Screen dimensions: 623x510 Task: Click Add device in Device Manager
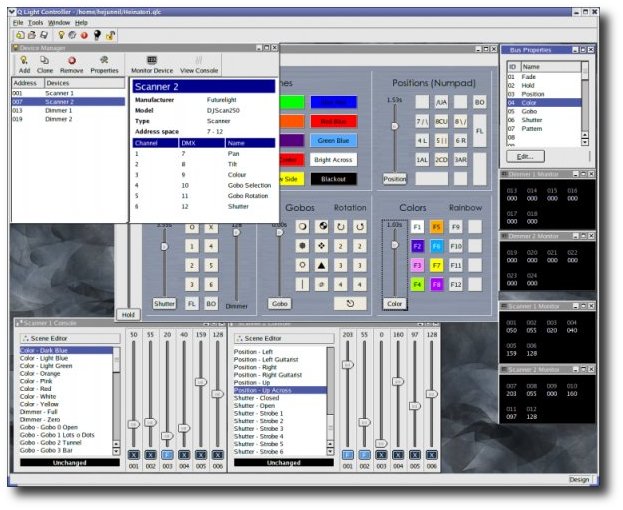click(x=24, y=65)
